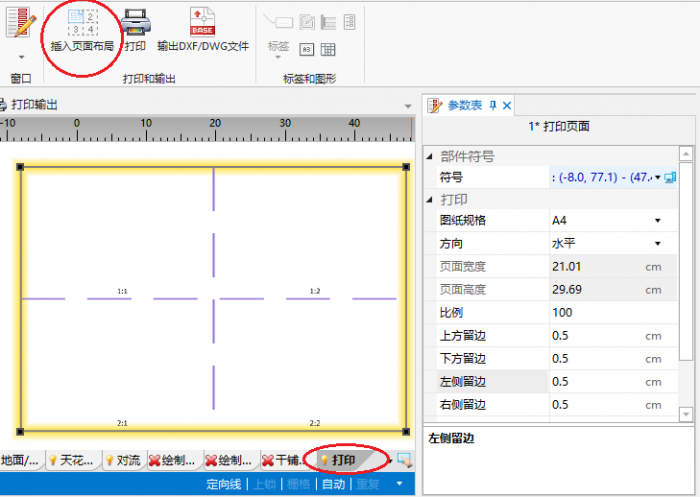Toggle 自动 mode in the status bar
700x497 pixels.
click(x=333, y=485)
